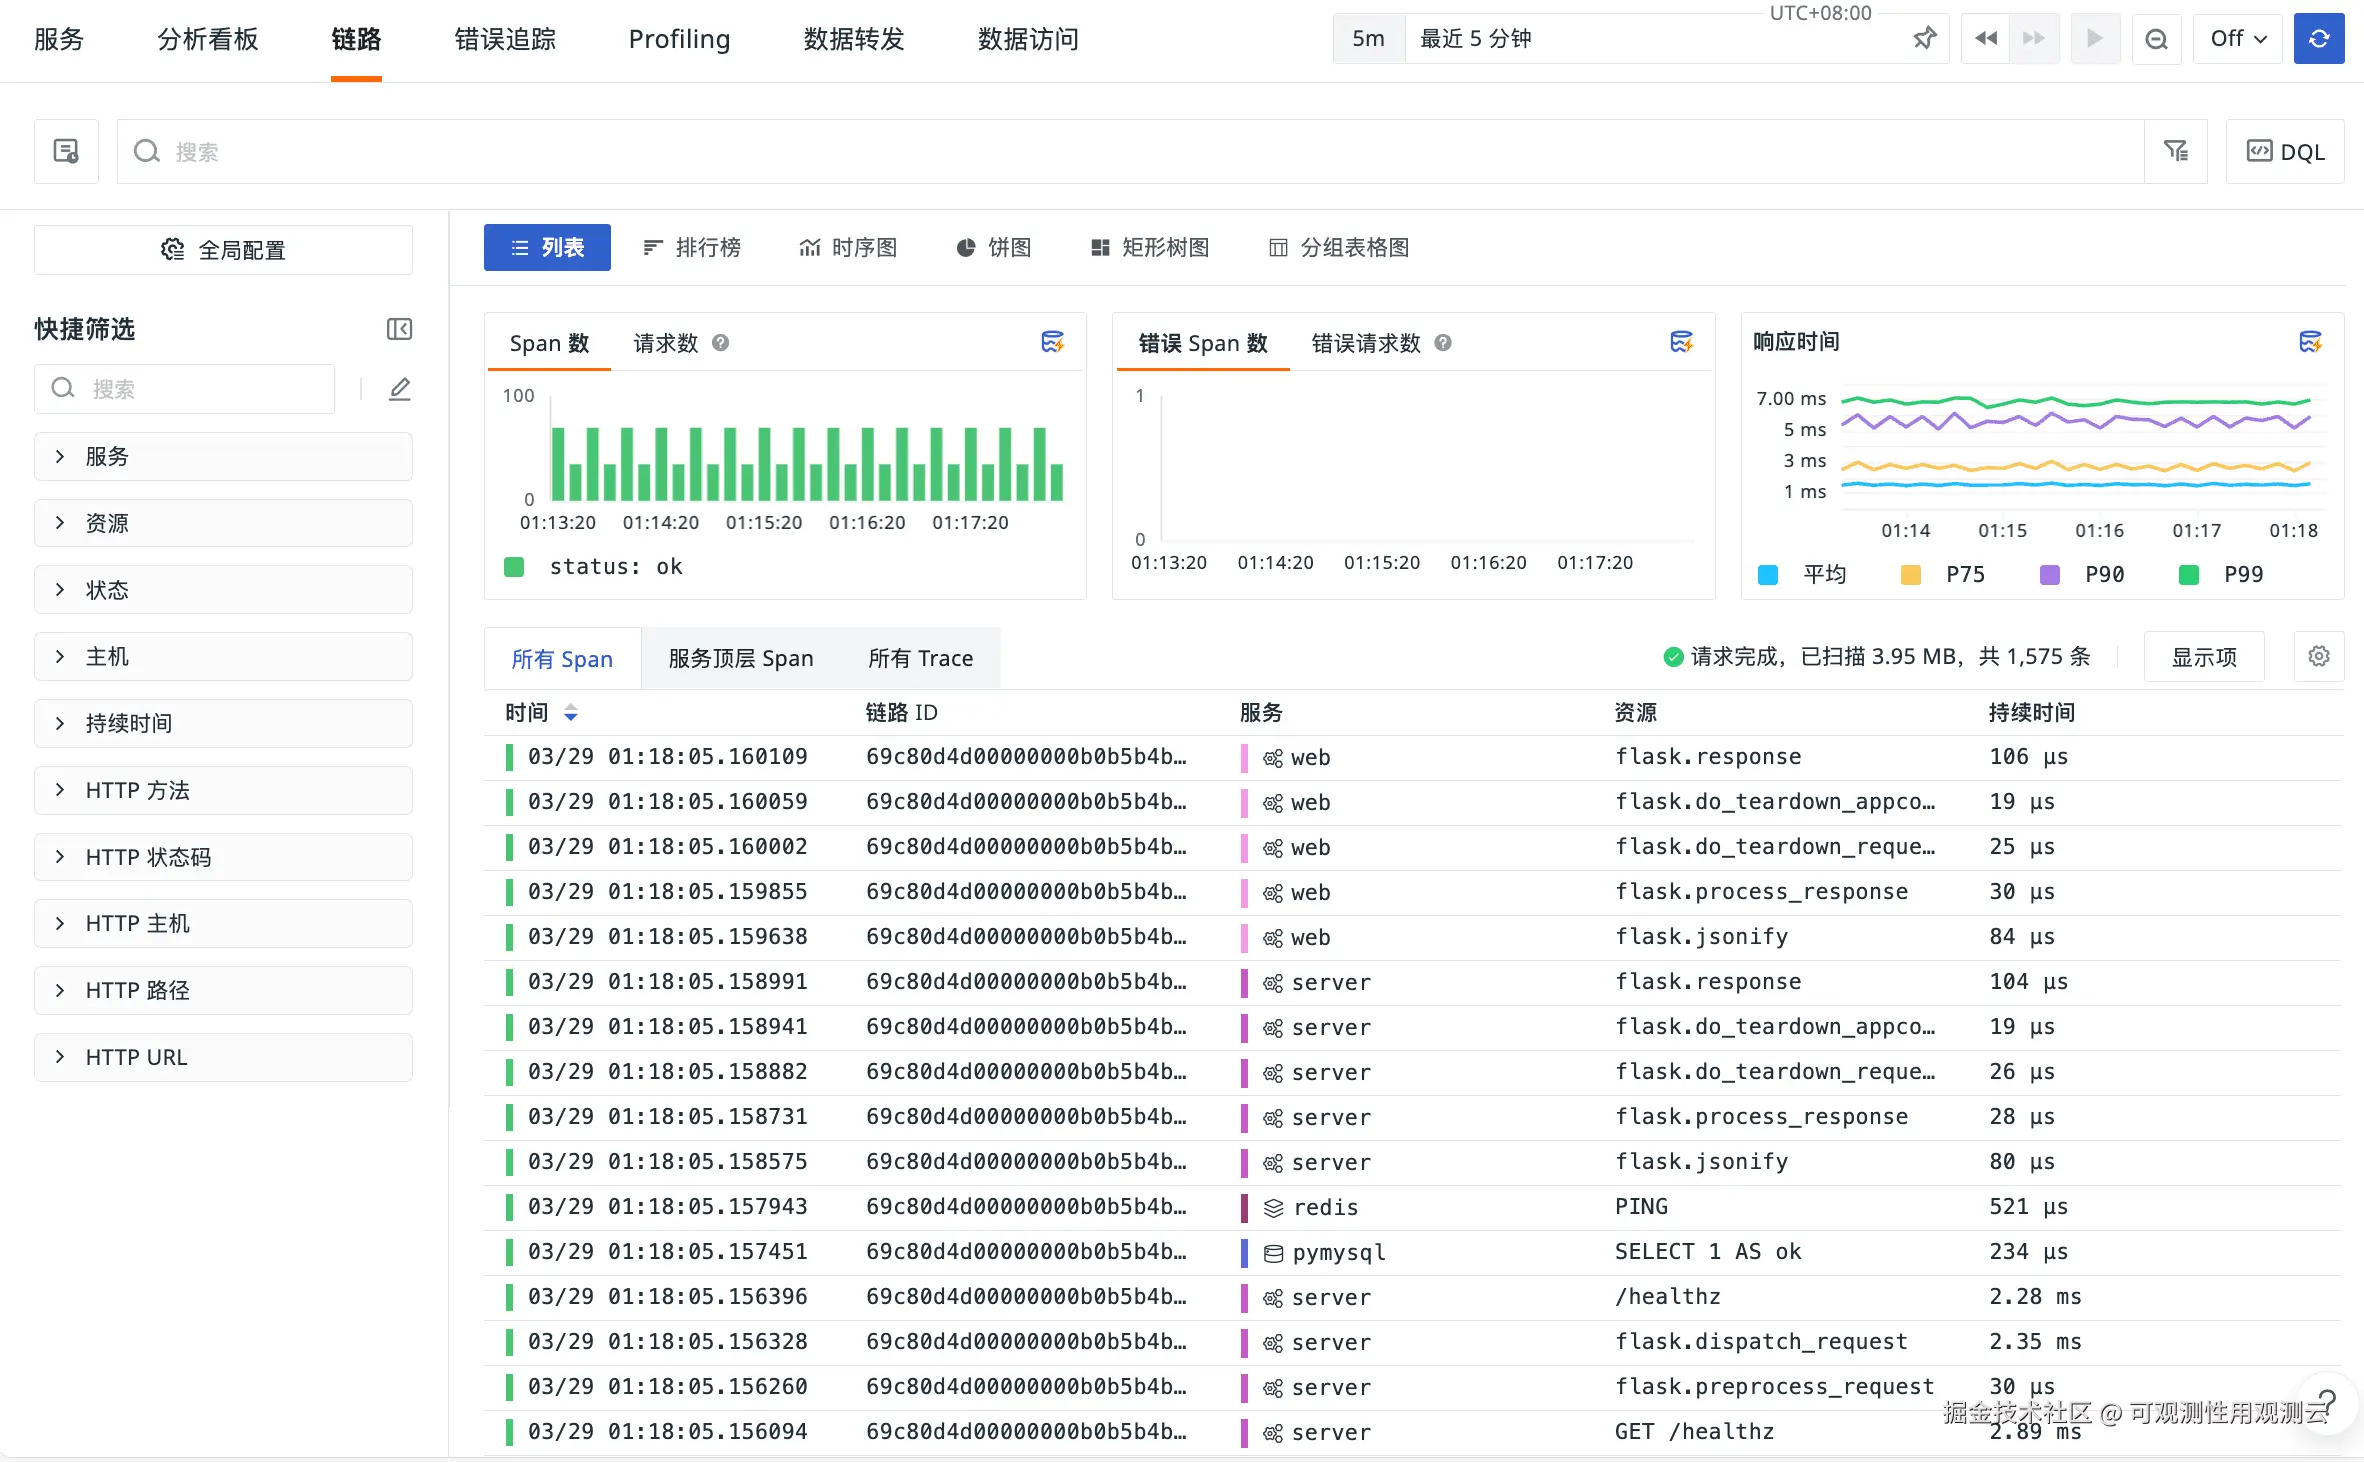This screenshot has width=2364, height=1462.
Task: Toggle the P90 legend color swatch
Action: tap(2050, 575)
